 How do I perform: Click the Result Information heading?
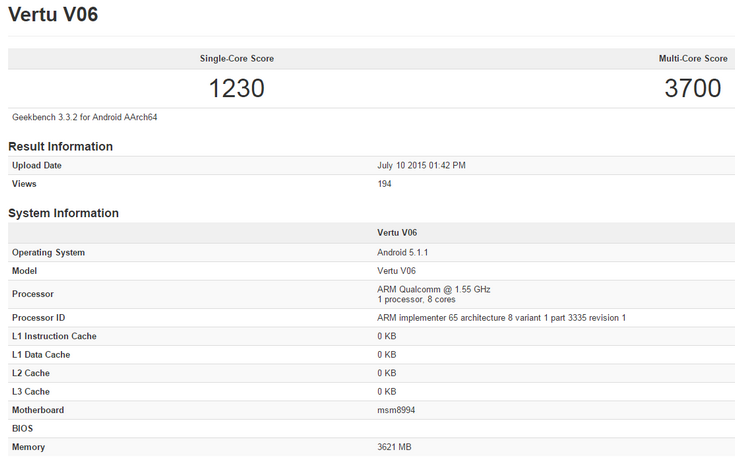click(x=60, y=146)
